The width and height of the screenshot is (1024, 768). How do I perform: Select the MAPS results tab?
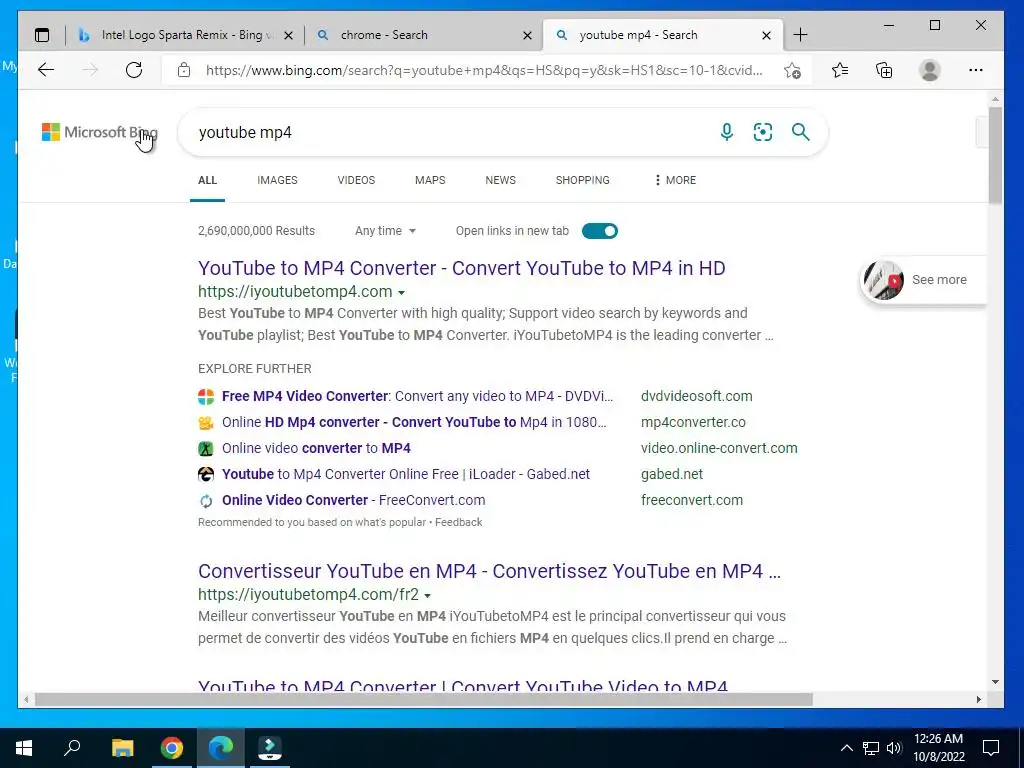430,180
